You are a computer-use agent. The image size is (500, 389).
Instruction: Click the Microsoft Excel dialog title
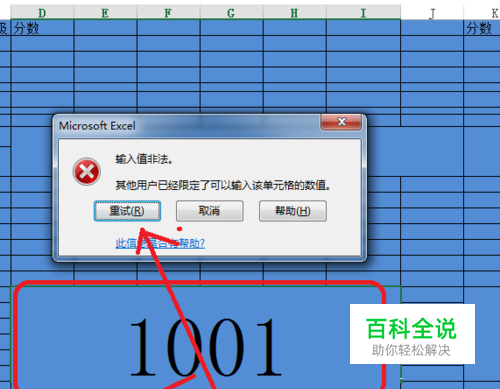tap(97, 126)
